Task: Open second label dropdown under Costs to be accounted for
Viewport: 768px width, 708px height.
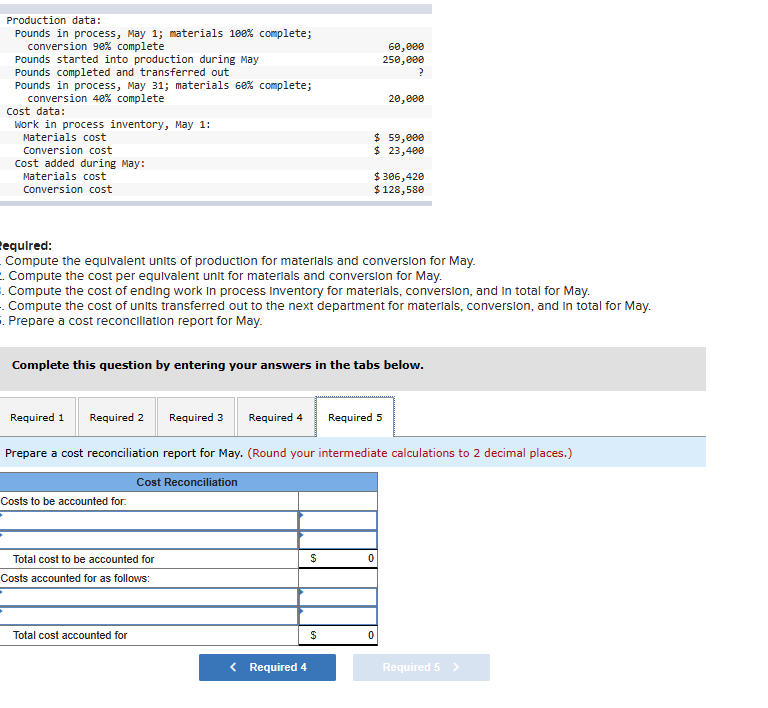Action: point(149,540)
